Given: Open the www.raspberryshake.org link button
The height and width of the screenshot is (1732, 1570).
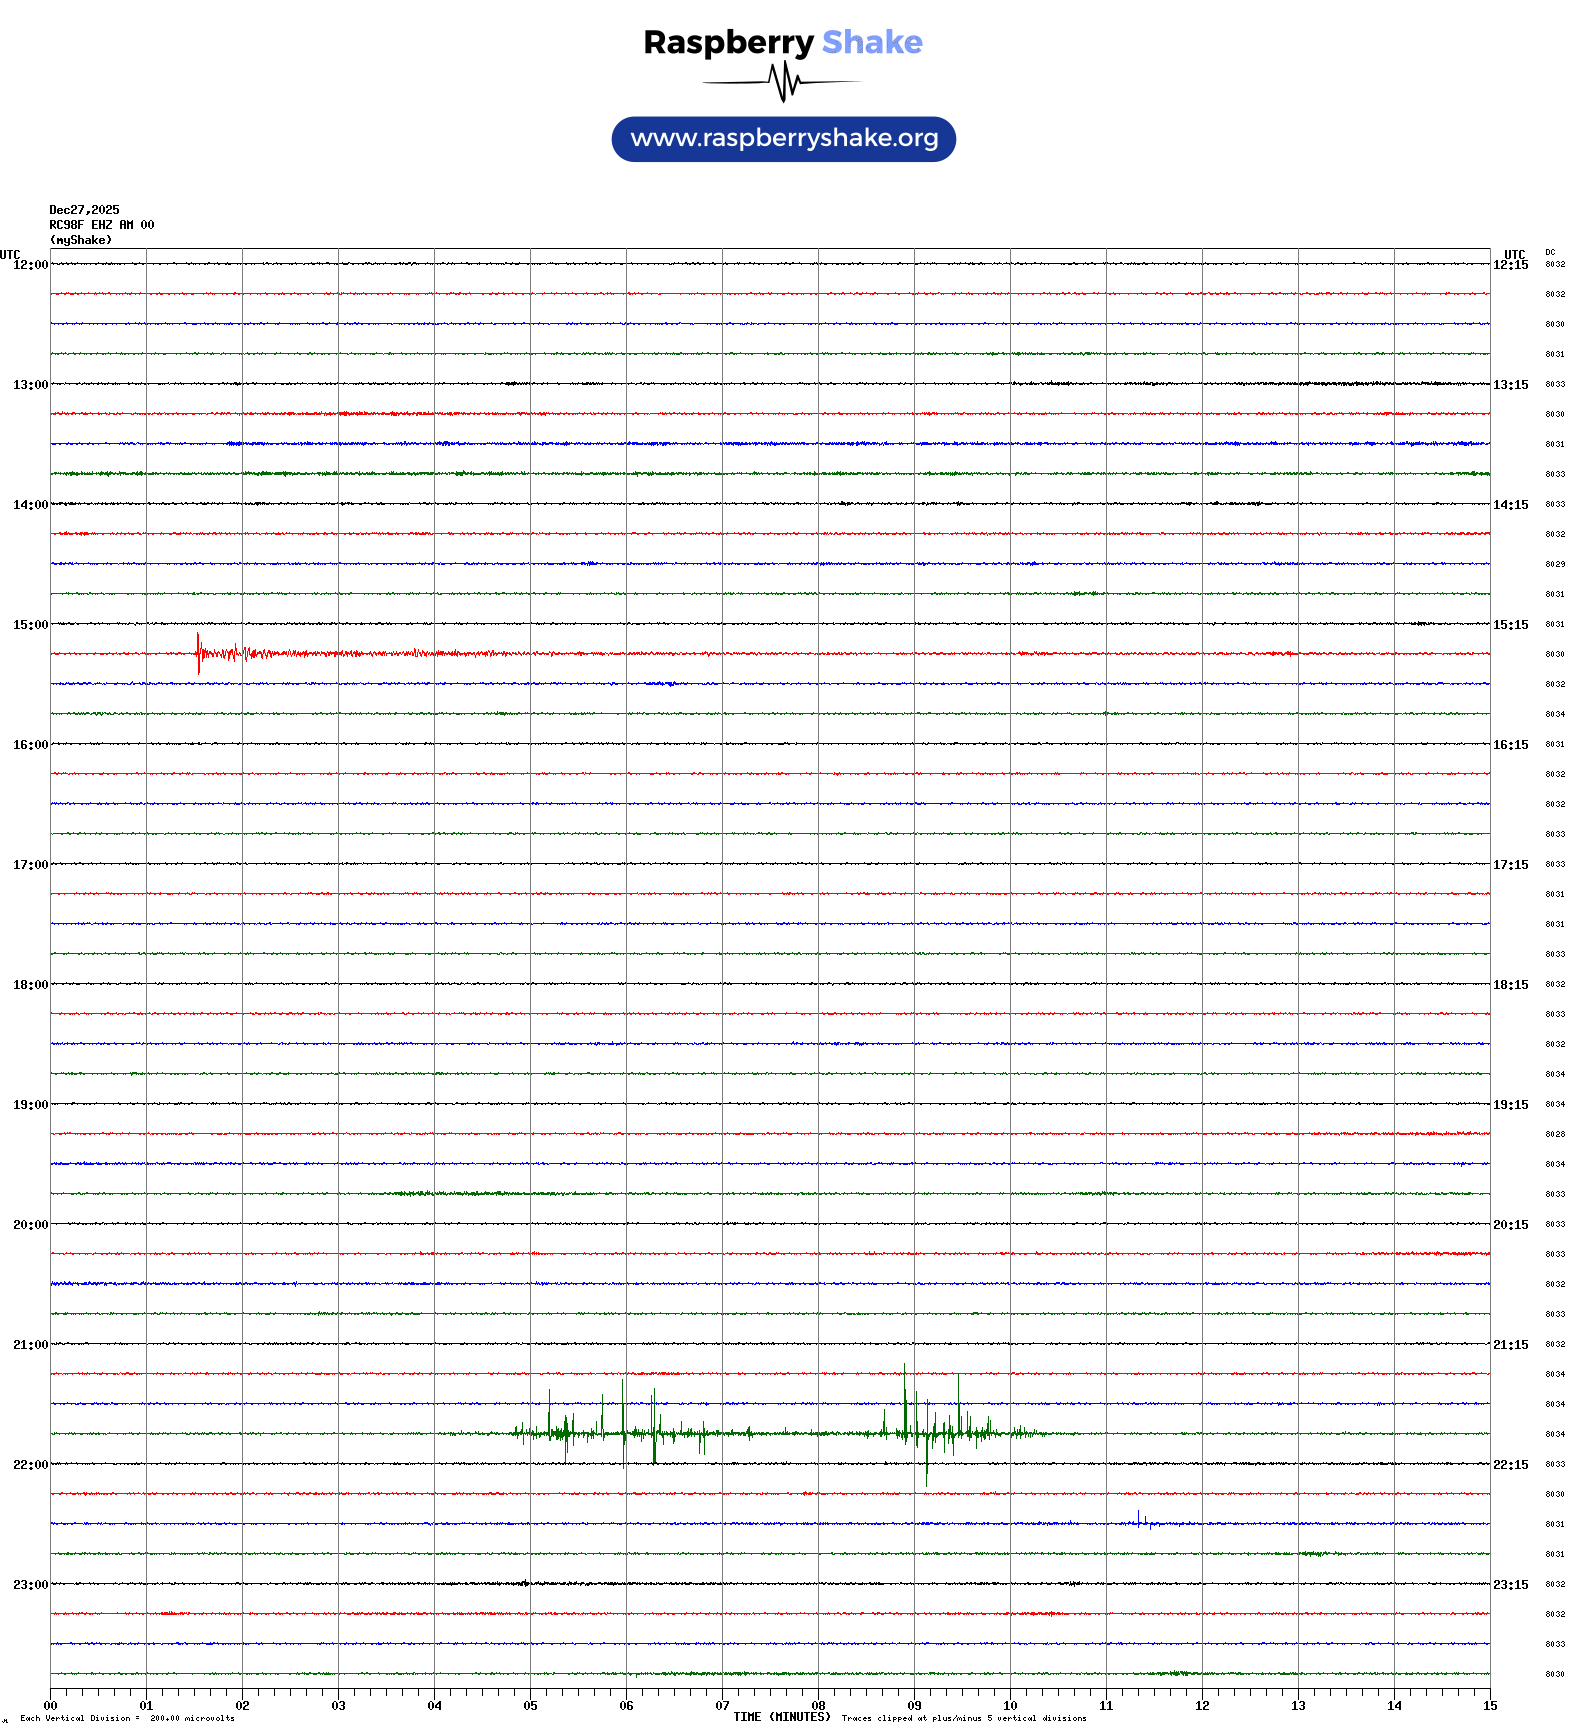Looking at the screenshot, I should [x=783, y=139].
